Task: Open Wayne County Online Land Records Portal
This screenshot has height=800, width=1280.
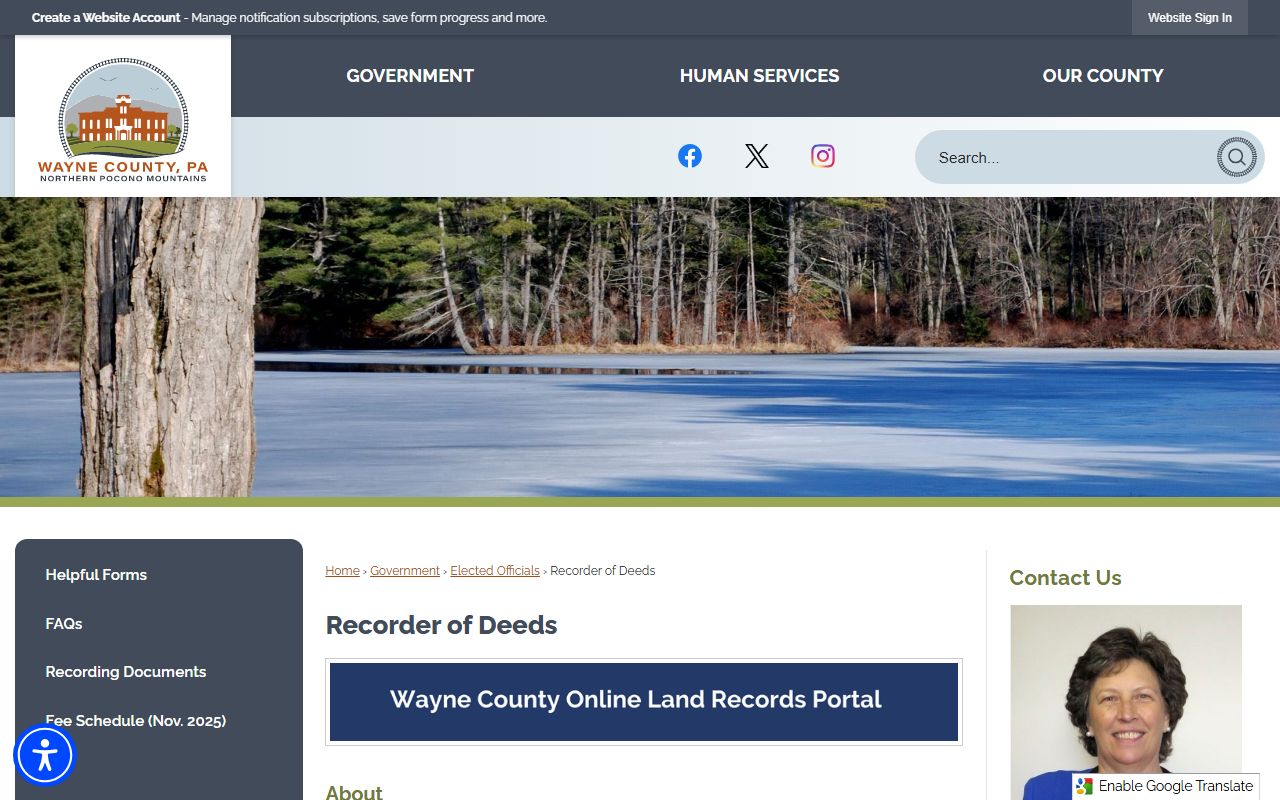Action: (644, 702)
